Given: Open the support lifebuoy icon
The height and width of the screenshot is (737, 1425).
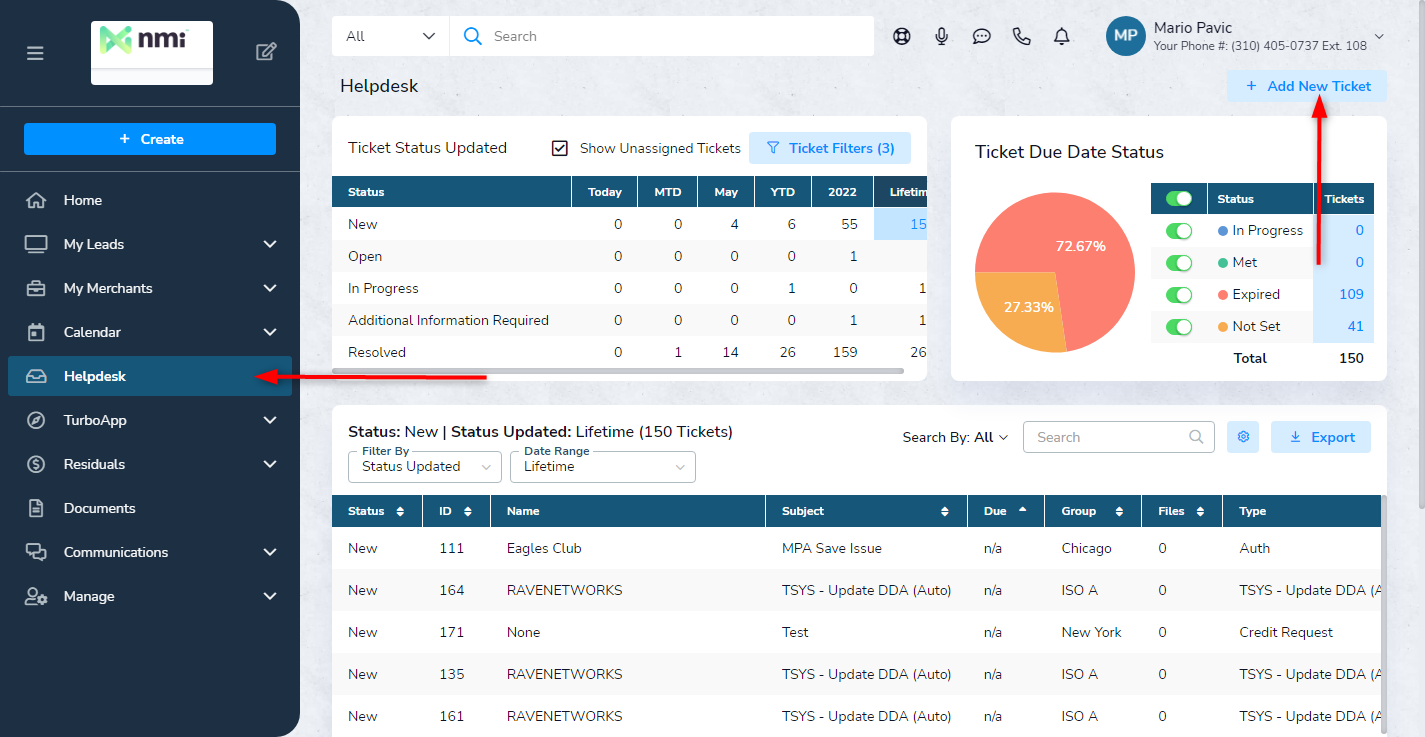Looking at the screenshot, I should tap(902, 36).
